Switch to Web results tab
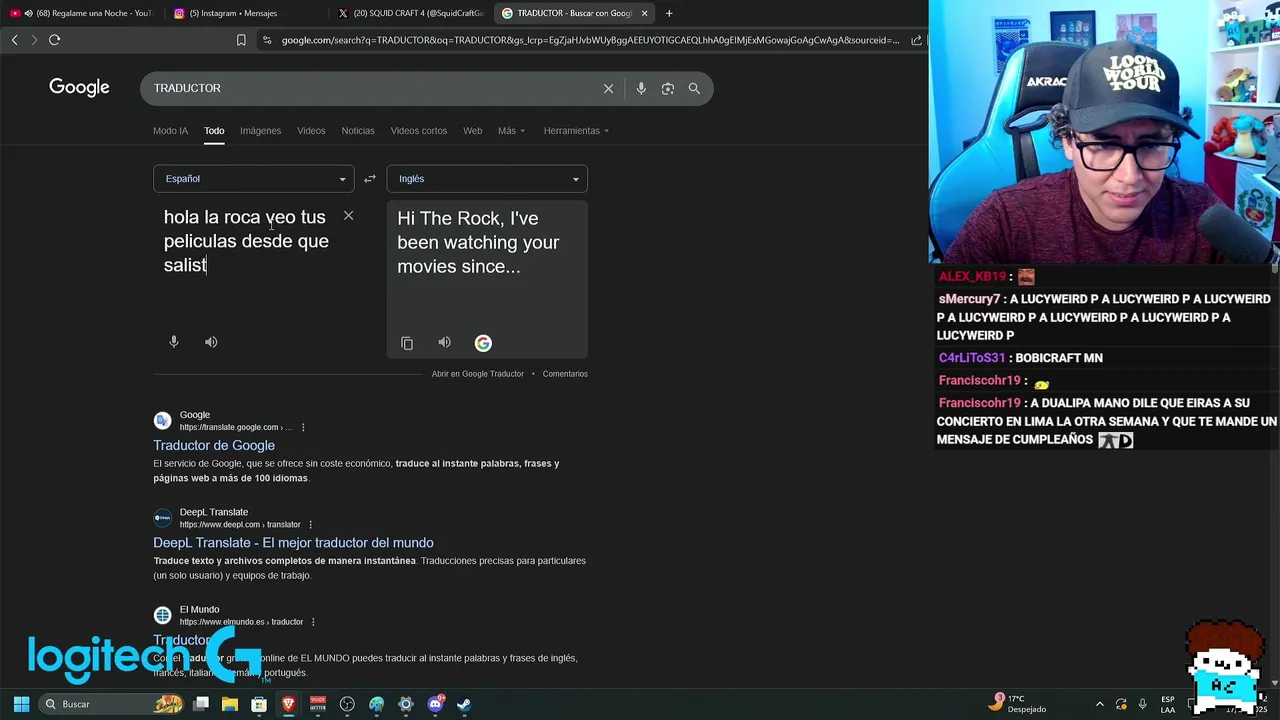The width and height of the screenshot is (1280, 720). [473, 131]
